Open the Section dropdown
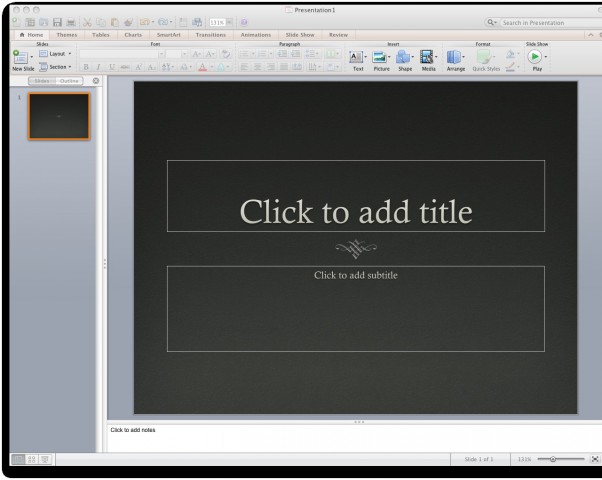602x480 pixels. [x=55, y=67]
